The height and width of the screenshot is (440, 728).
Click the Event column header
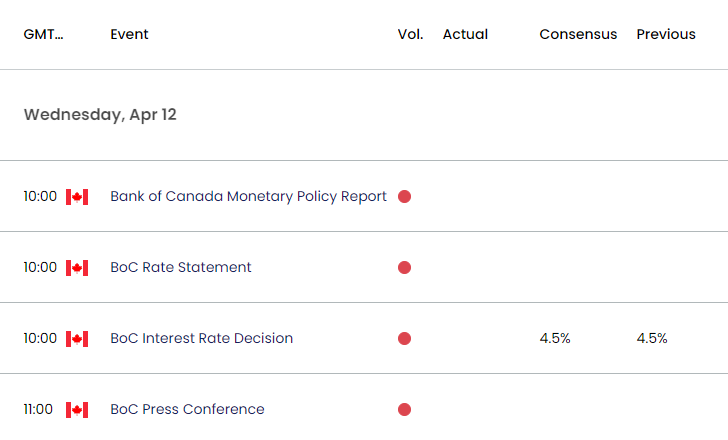click(130, 34)
